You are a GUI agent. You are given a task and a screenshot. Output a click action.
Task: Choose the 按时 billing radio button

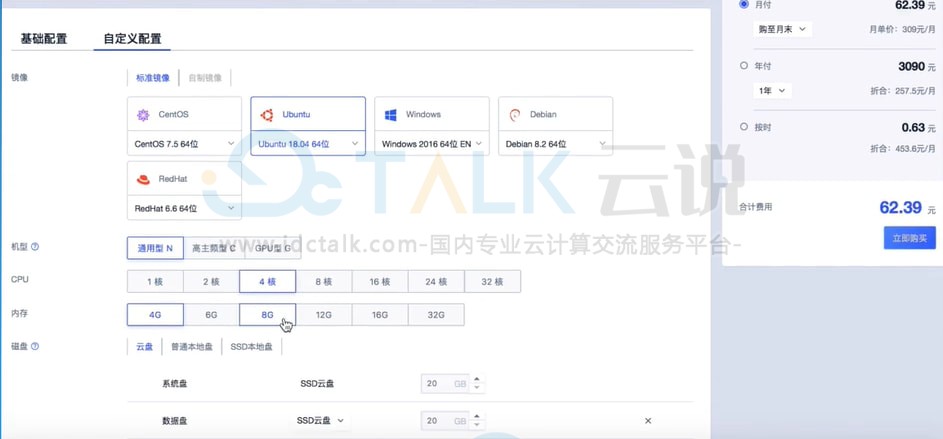coord(743,127)
